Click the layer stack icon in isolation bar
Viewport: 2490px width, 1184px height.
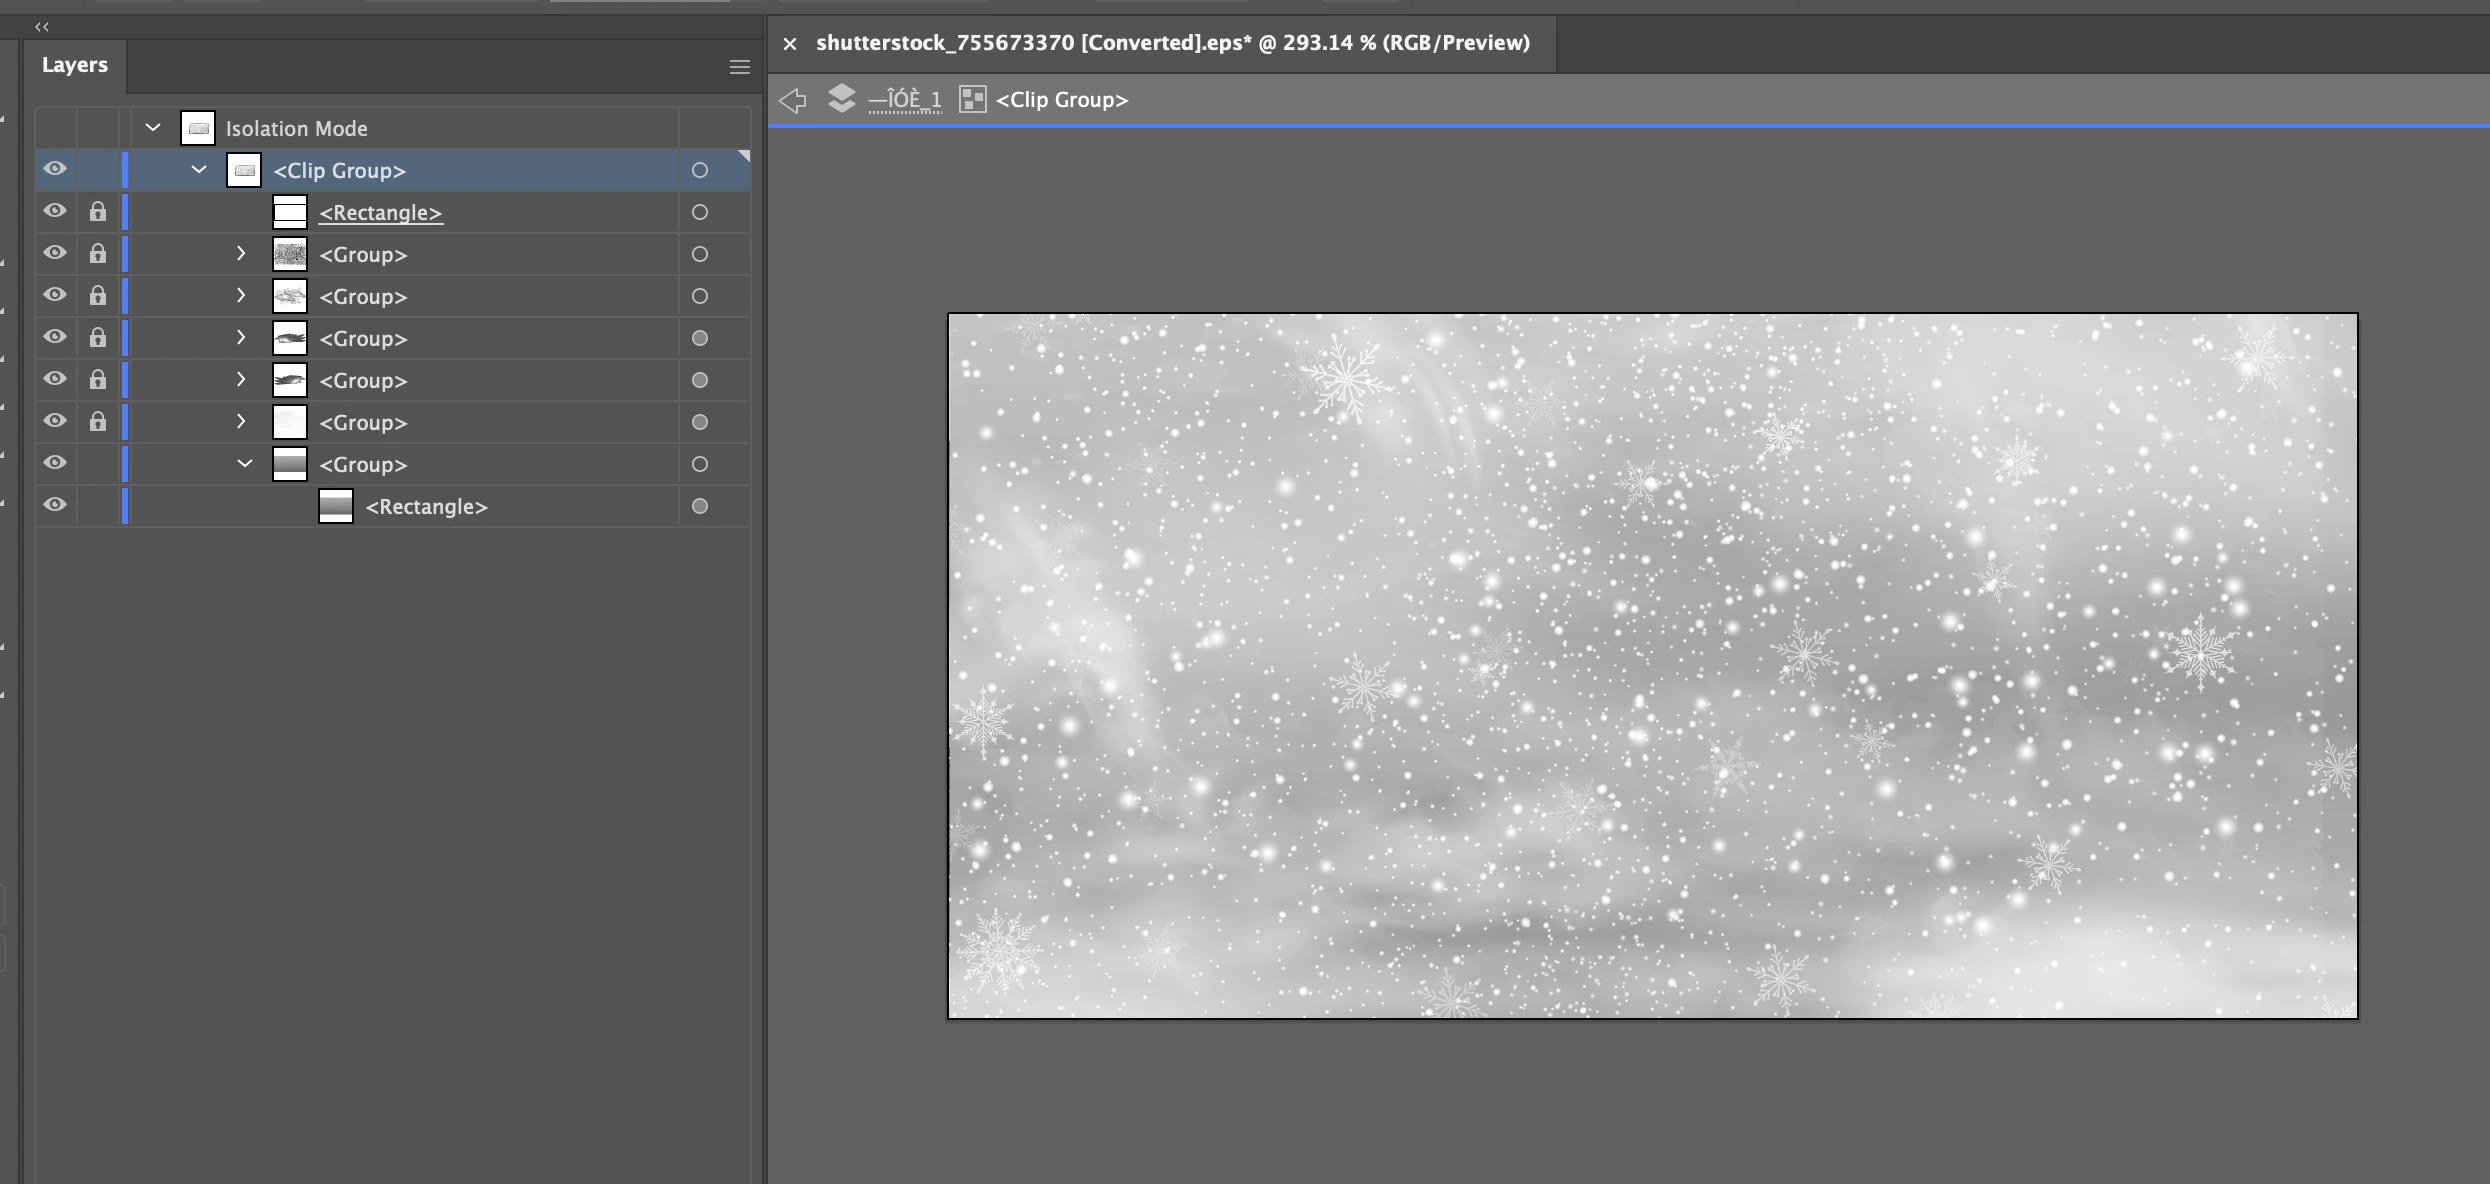click(x=842, y=99)
